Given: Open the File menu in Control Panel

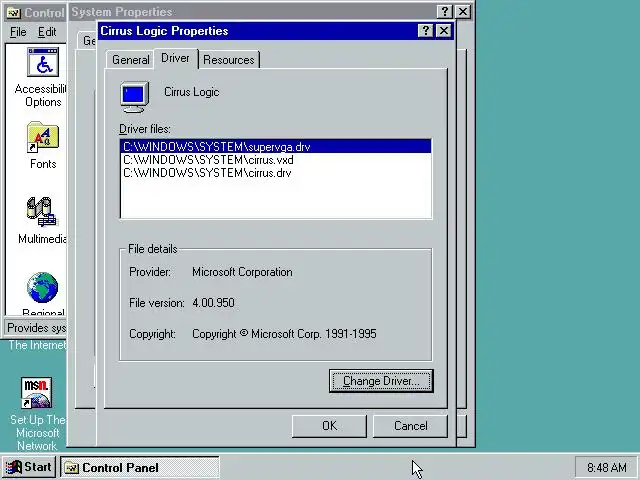Looking at the screenshot, I should [18, 32].
